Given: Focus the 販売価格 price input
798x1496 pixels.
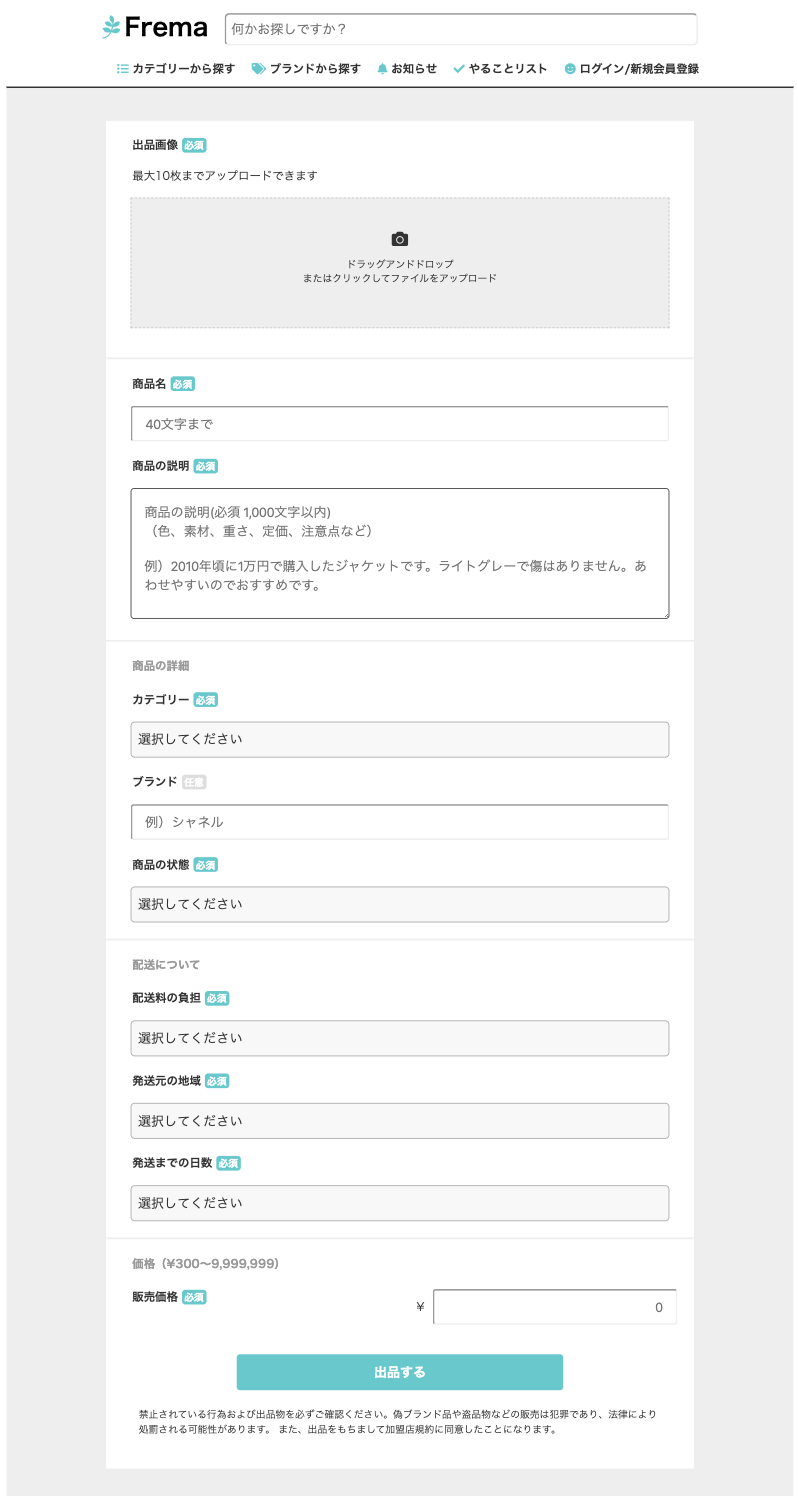Looking at the screenshot, I should [554, 1307].
